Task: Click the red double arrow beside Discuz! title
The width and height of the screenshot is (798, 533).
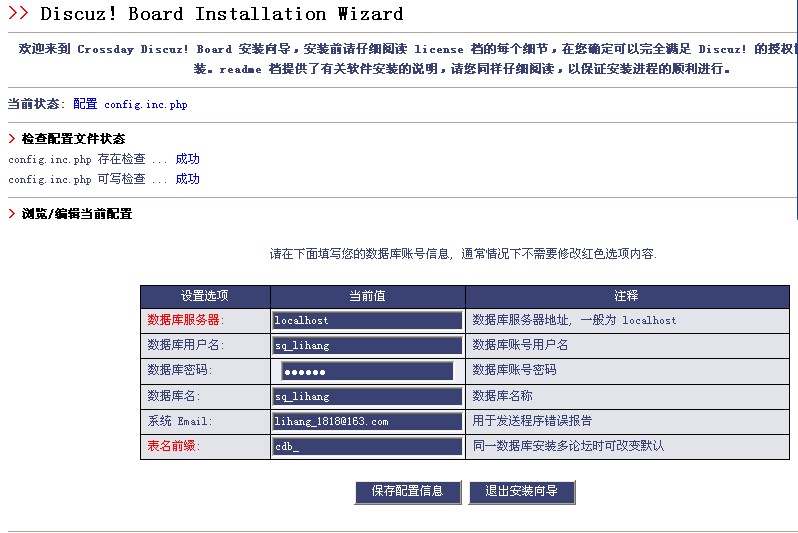Action: click(x=18, y=13)
